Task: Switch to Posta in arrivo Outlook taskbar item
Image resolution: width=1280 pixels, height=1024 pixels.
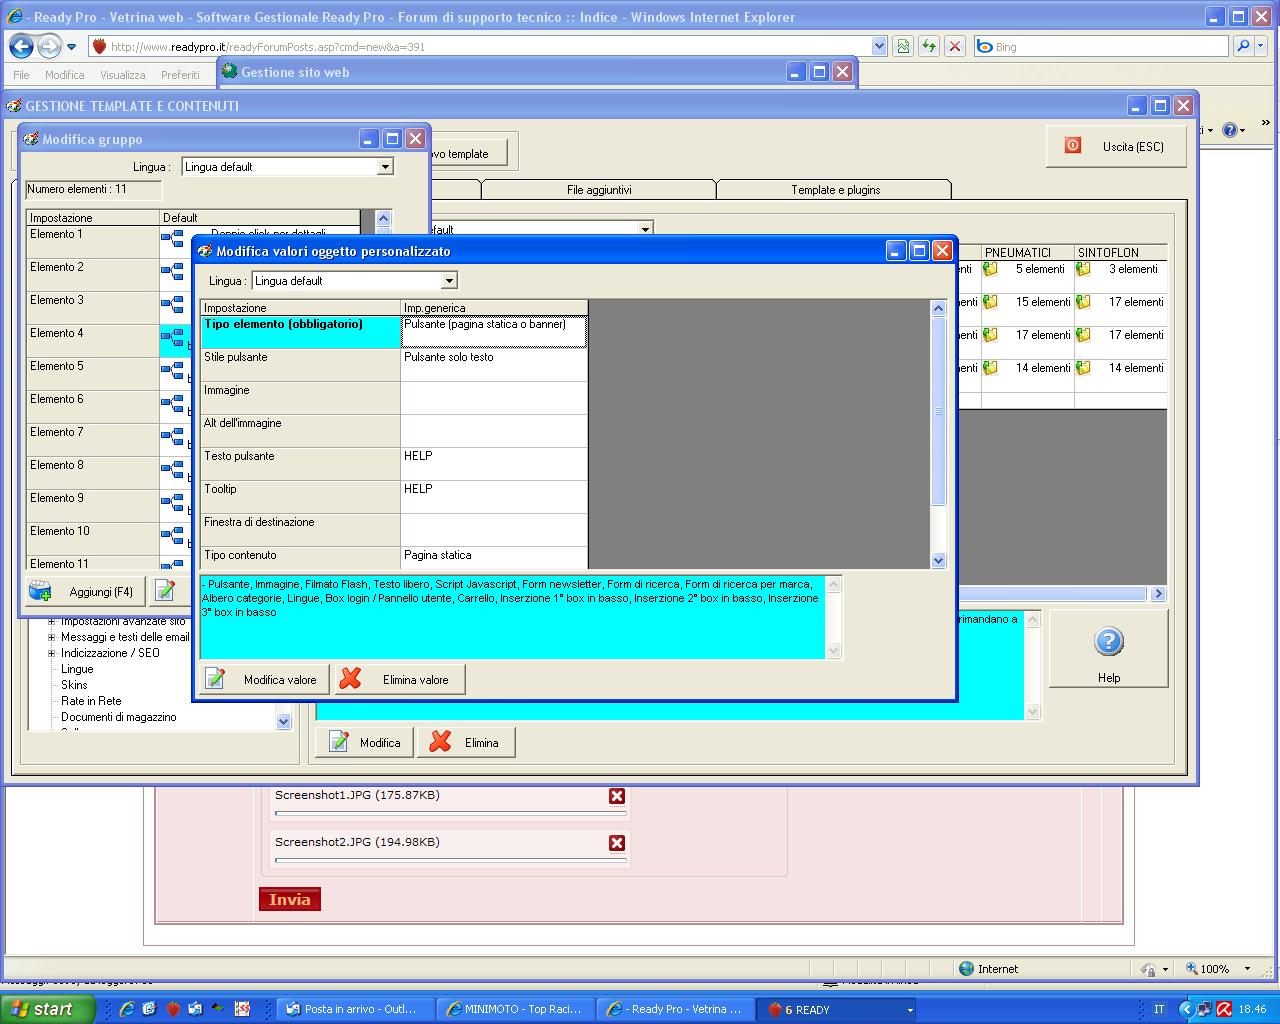Action: coord(357,1009)
